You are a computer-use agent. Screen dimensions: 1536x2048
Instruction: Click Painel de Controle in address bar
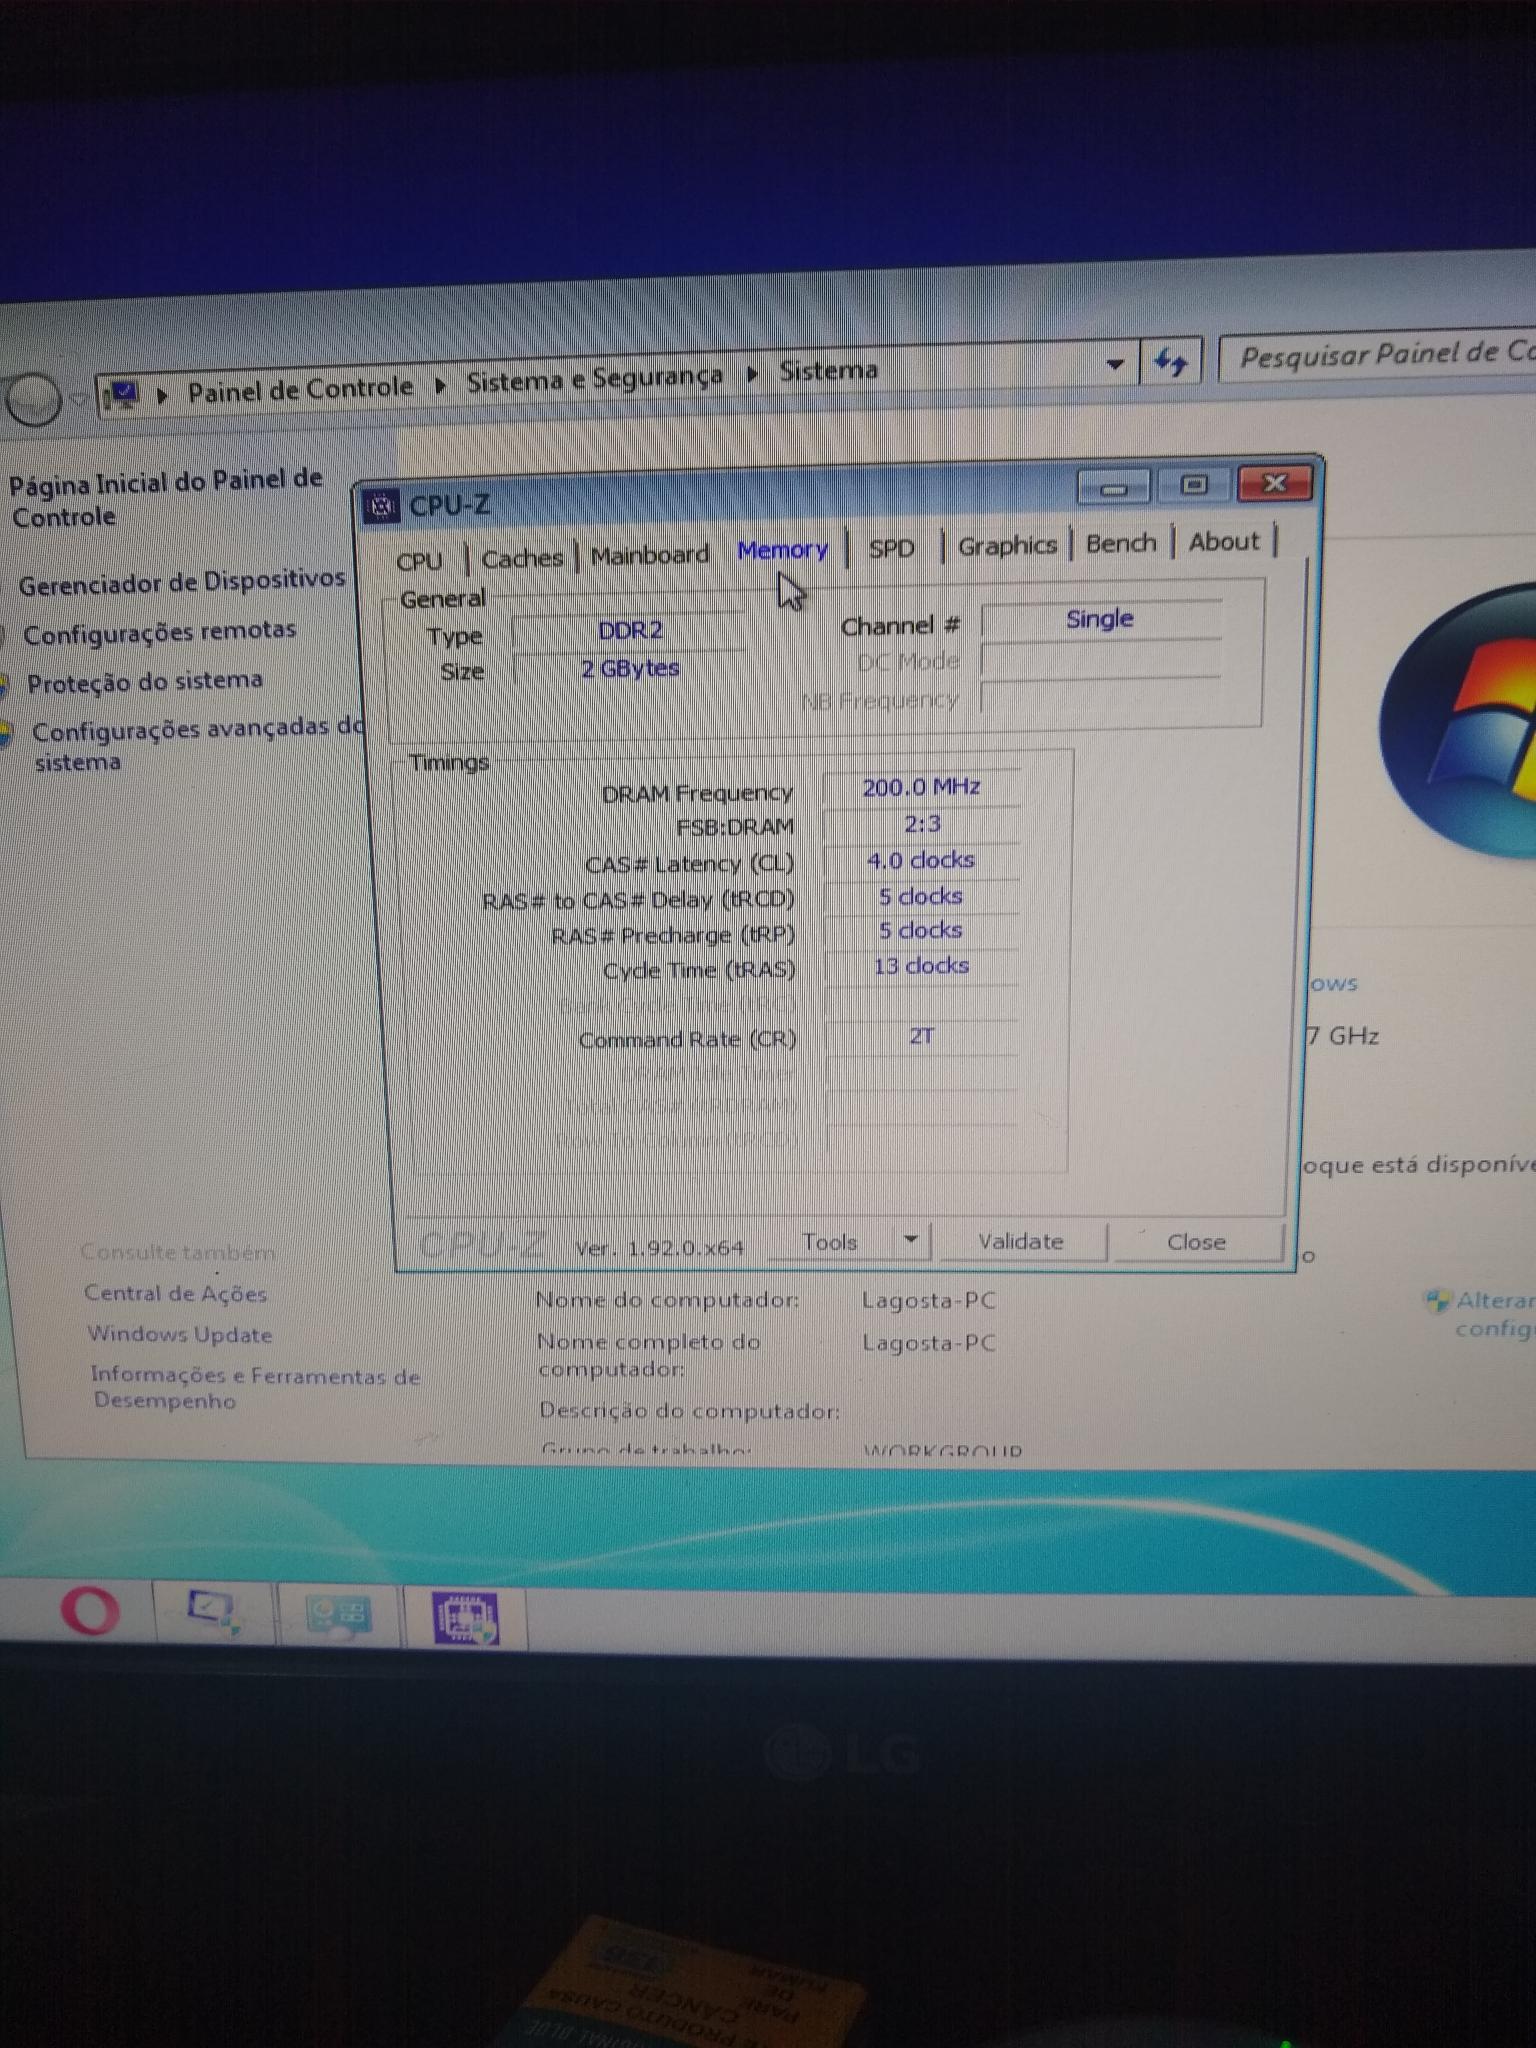coord(300,389)
